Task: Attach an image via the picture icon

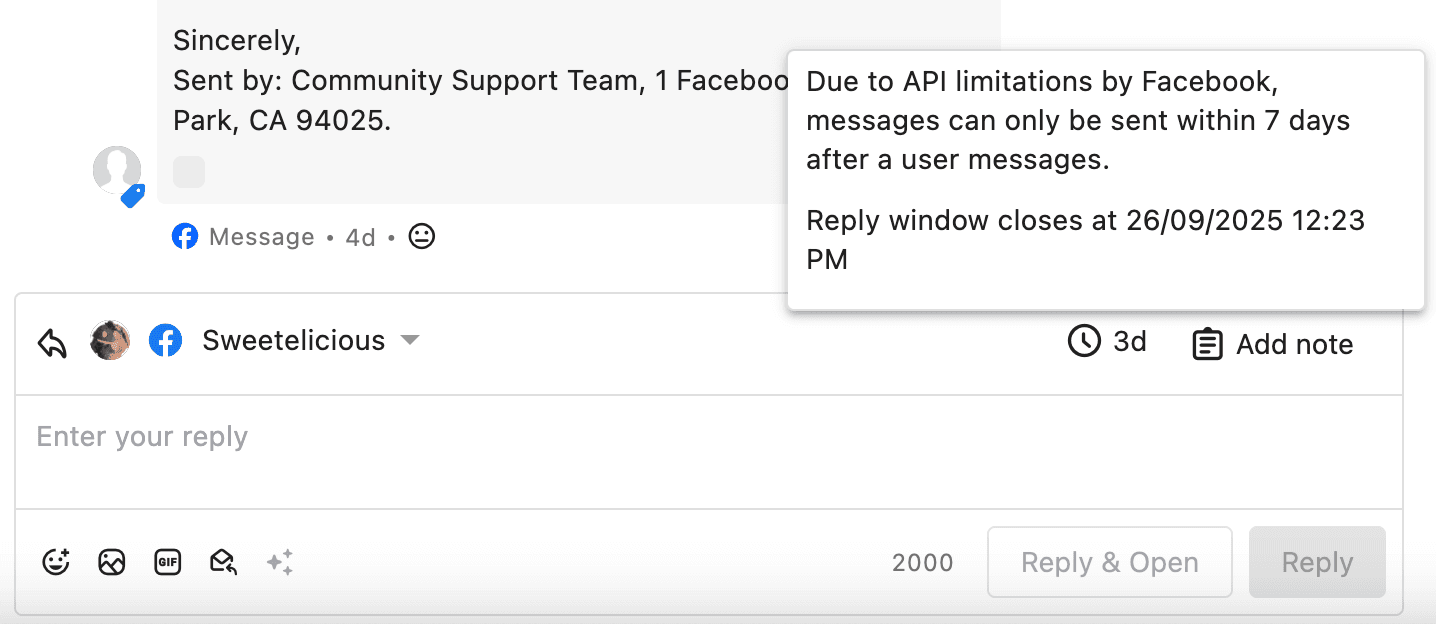Action: tap(111, 562)
